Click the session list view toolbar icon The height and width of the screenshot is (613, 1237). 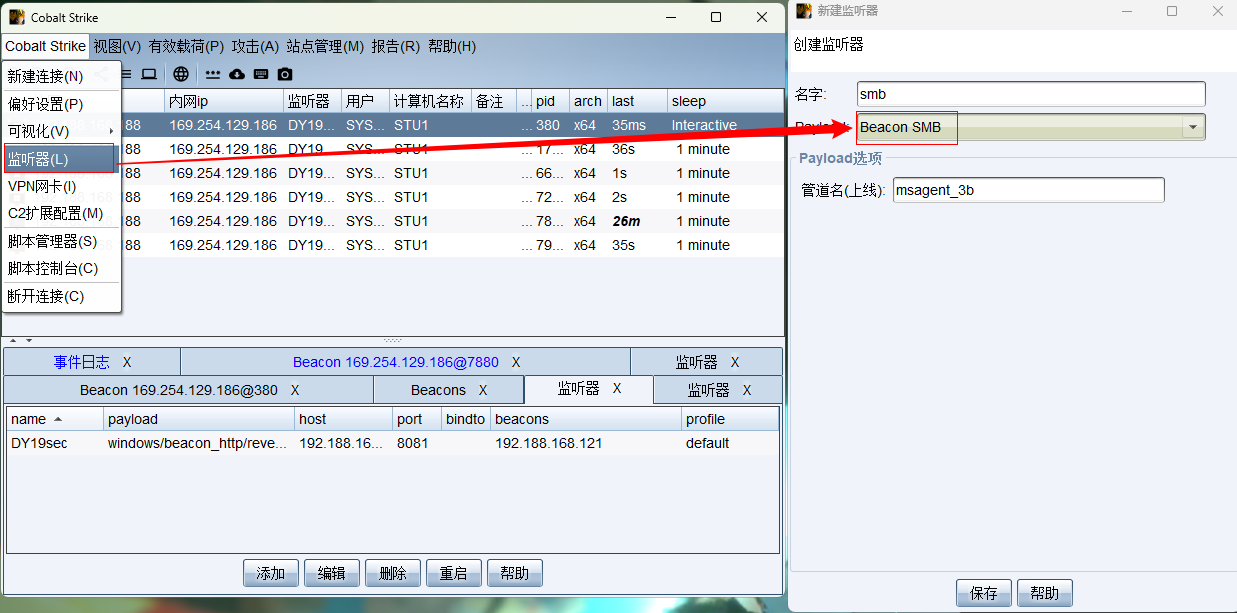tap(127, 74)
